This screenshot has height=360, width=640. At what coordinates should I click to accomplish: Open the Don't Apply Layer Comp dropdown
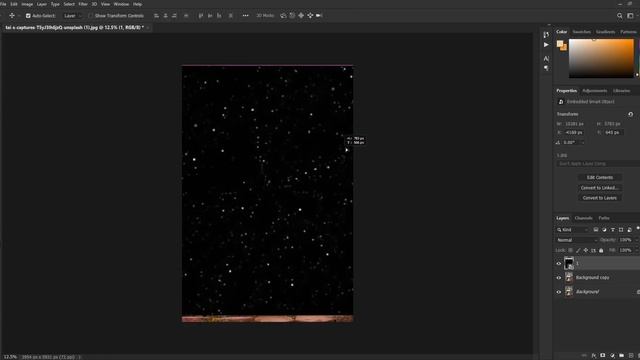click(x=598, y=164)
